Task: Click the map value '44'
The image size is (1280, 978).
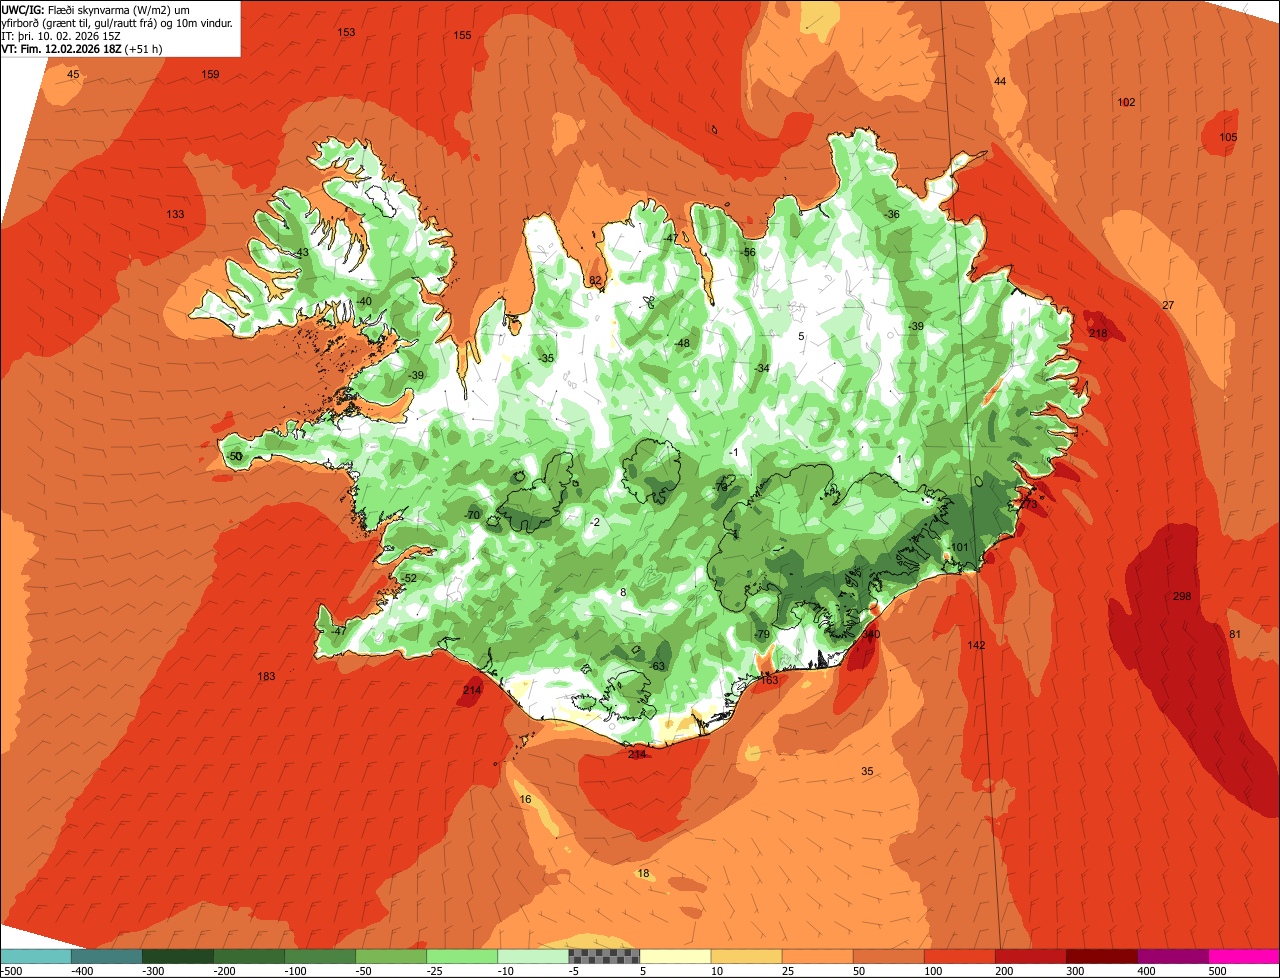Action: [1000, 81]
